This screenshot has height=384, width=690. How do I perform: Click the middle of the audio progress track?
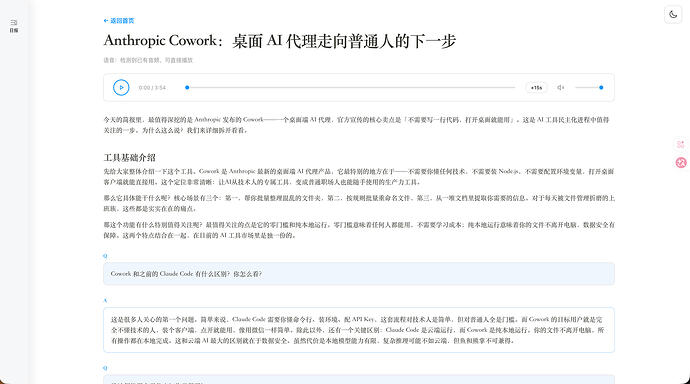pos(351,88)
